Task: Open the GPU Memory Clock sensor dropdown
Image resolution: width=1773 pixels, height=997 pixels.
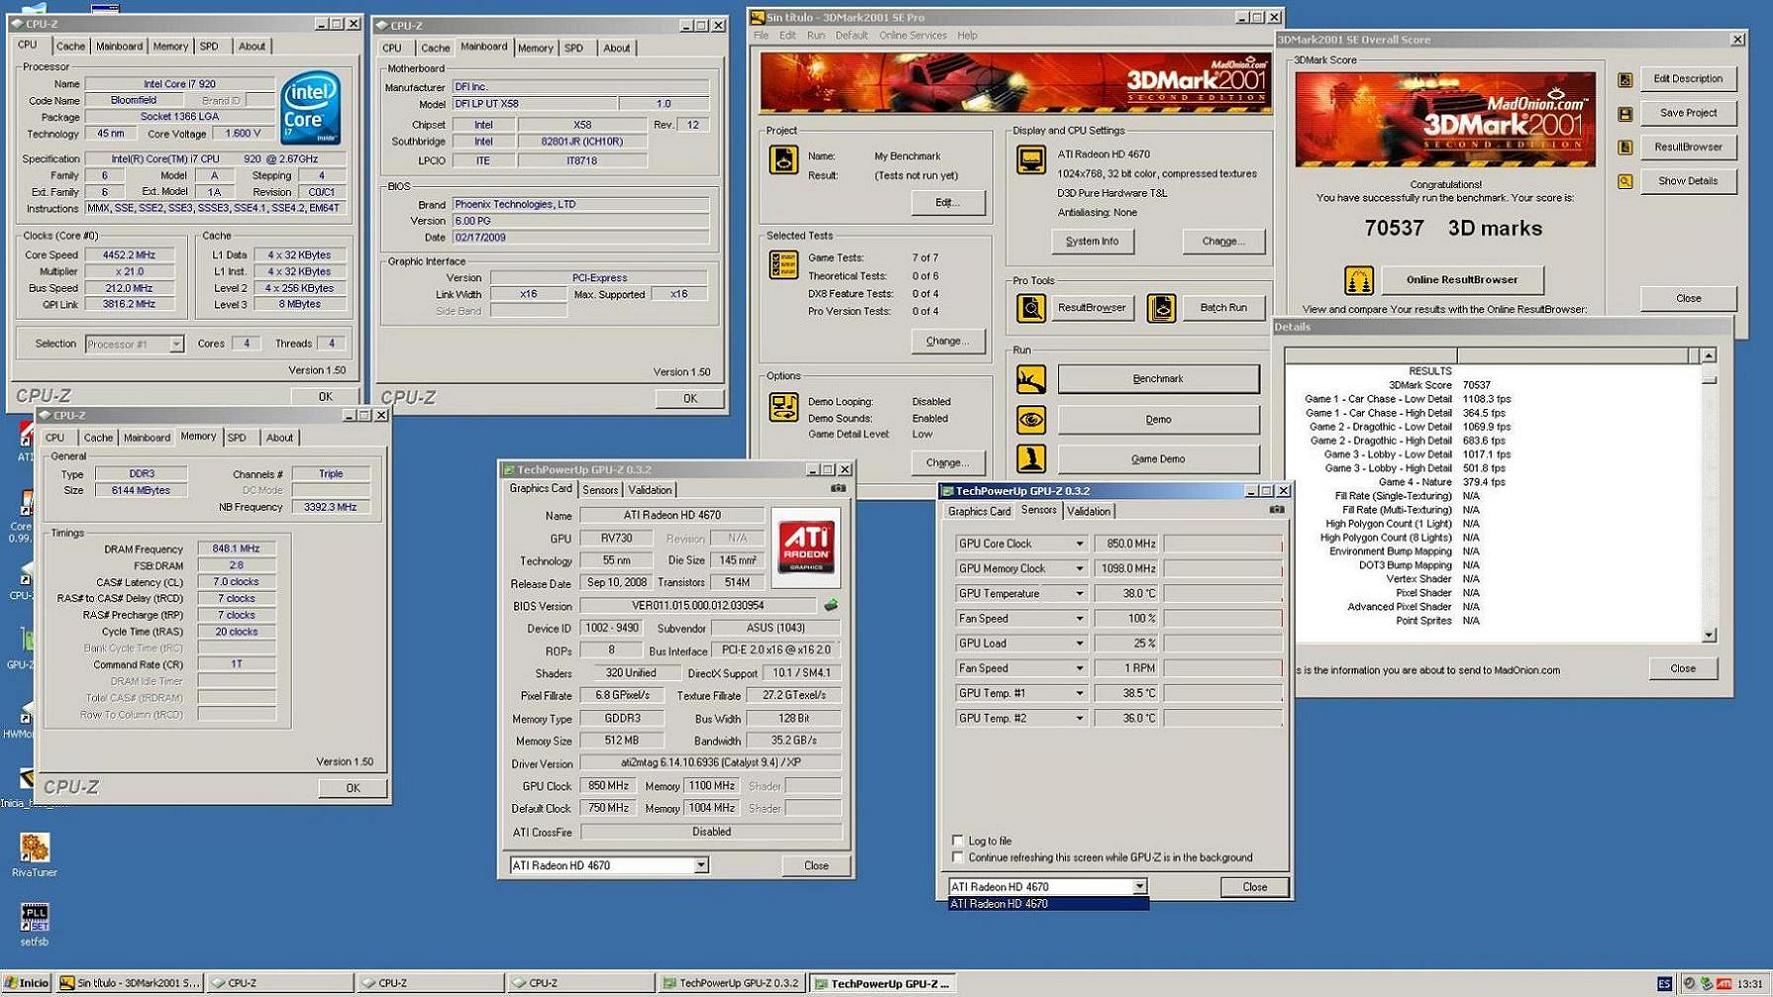Action: click(x=1079, y=569)
